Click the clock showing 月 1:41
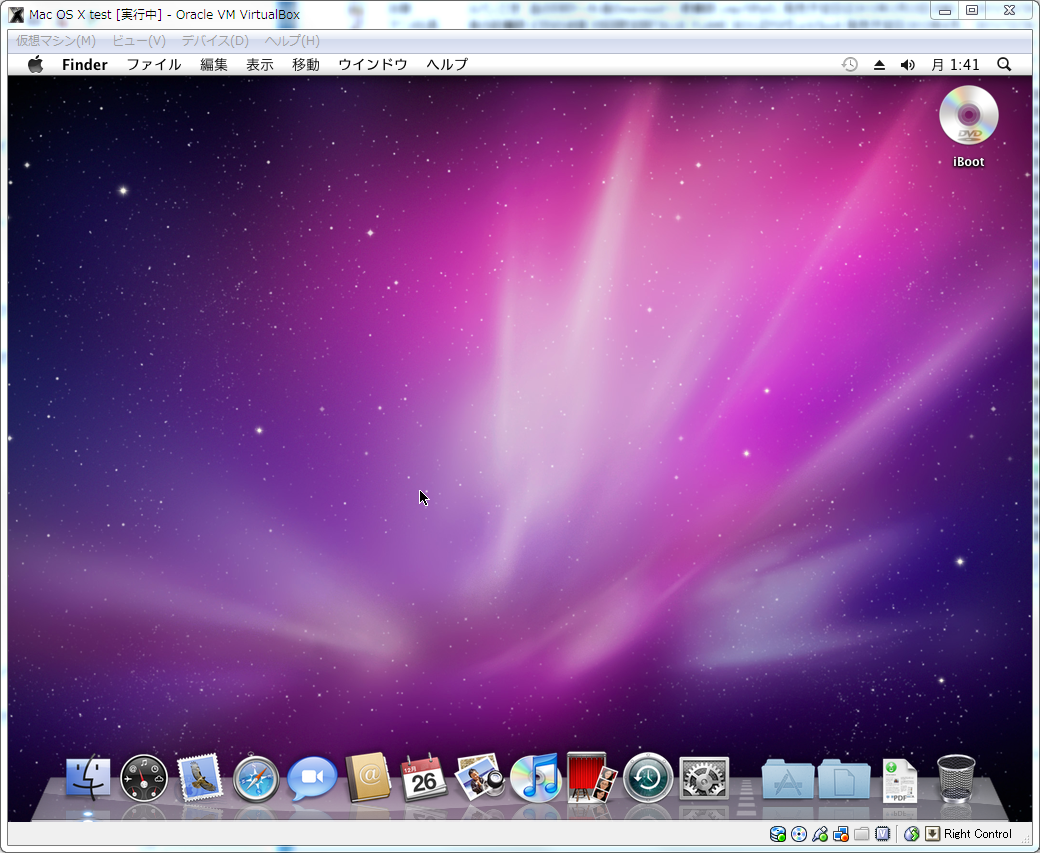The height and width of the screenshot is (853, 1040). click(x=955, y=64)
